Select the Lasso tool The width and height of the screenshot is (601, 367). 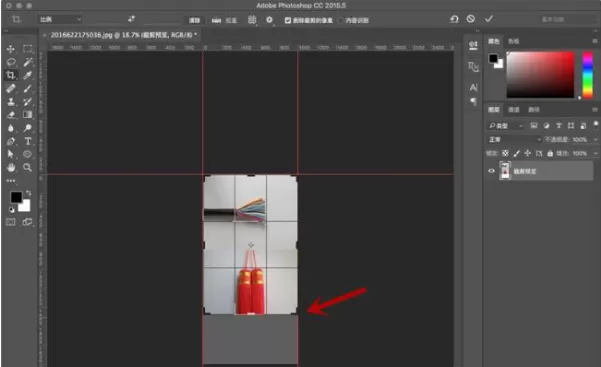[x=11, y=62]
